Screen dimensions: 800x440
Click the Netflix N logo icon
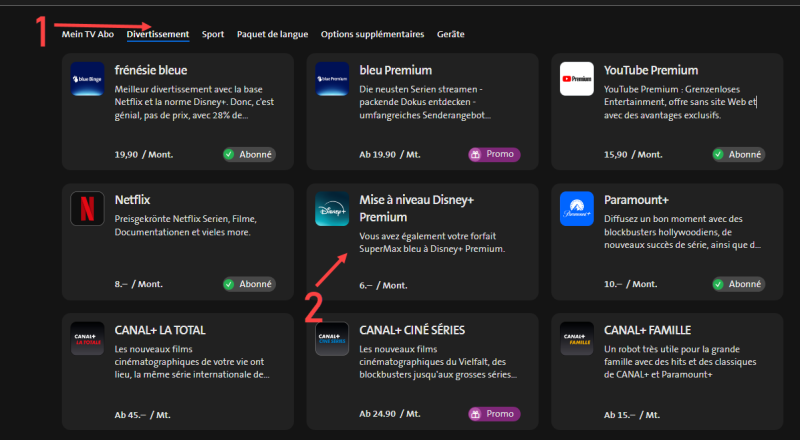coord(88,208)
